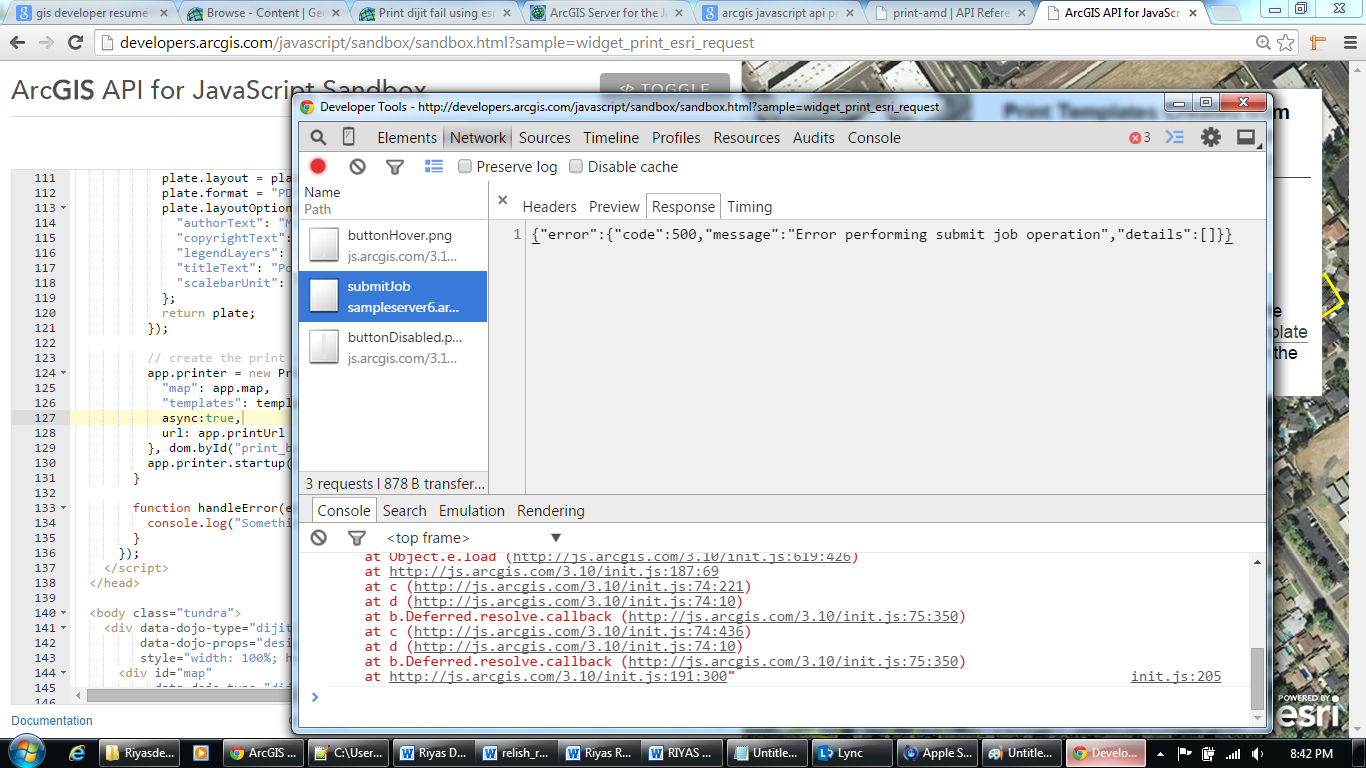Open the init.js:191:300 stack trace link
The height and width of the screenshot is (768, 1366).
(559, 677)
